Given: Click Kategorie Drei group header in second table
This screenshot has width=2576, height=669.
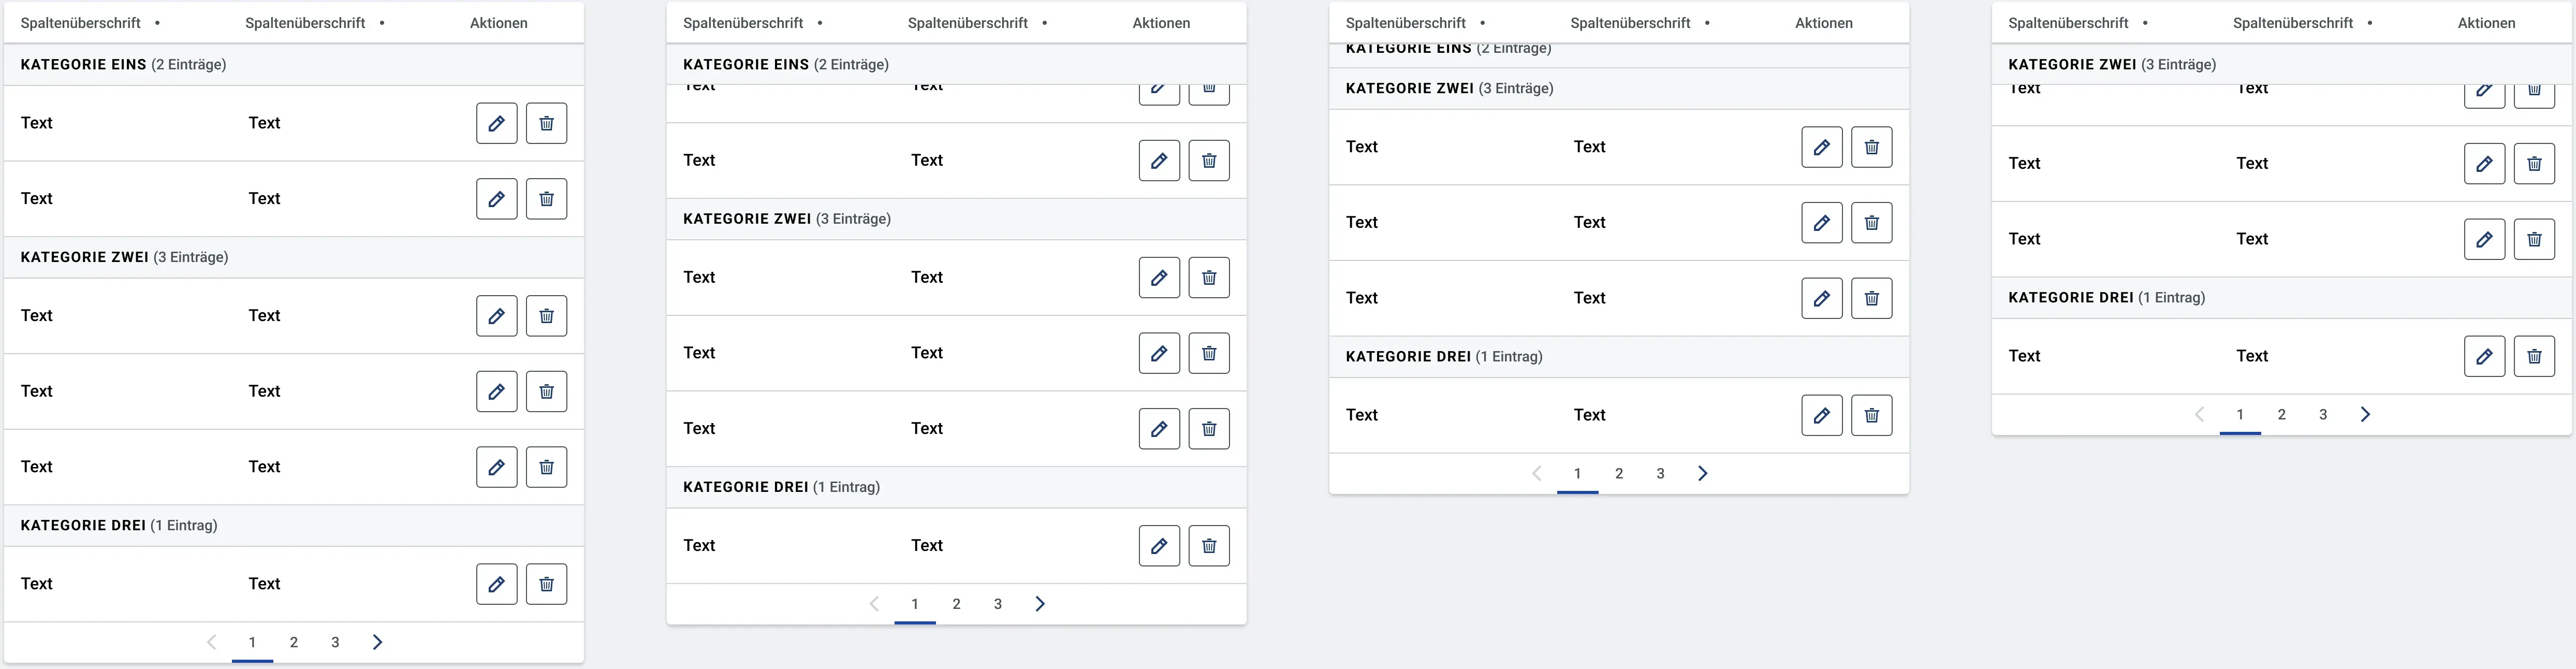Looking at the screenshot, I should point(956,487).
